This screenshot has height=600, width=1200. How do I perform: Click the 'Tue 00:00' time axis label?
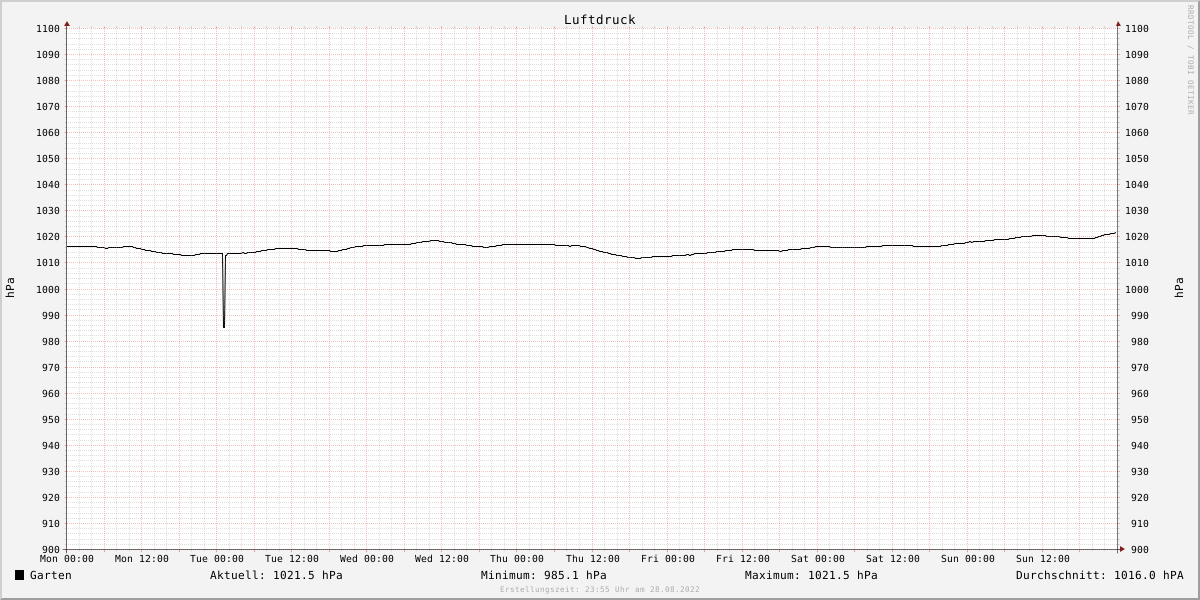point(217,559)
